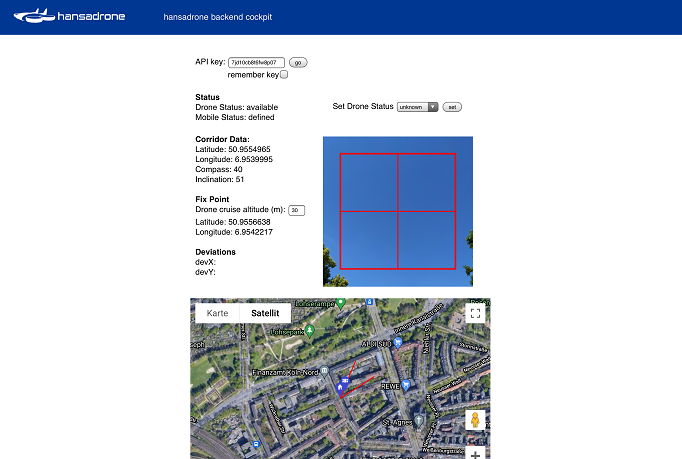
Task: Click the ALDI SÜD shopping marker
Action: point(398,341)
